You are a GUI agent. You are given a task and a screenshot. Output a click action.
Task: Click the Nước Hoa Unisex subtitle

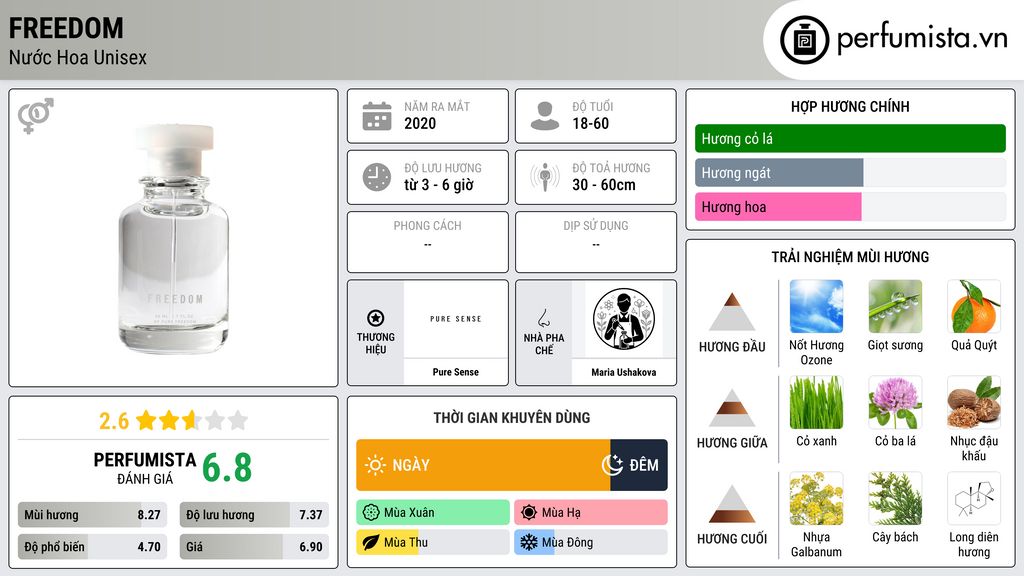tap(78, 57)
